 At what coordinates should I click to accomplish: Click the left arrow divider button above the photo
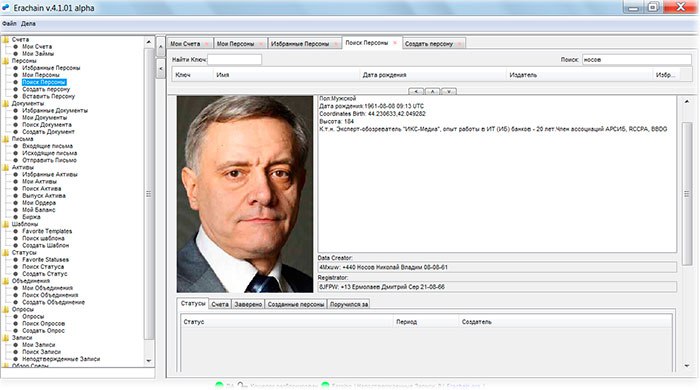416,91
